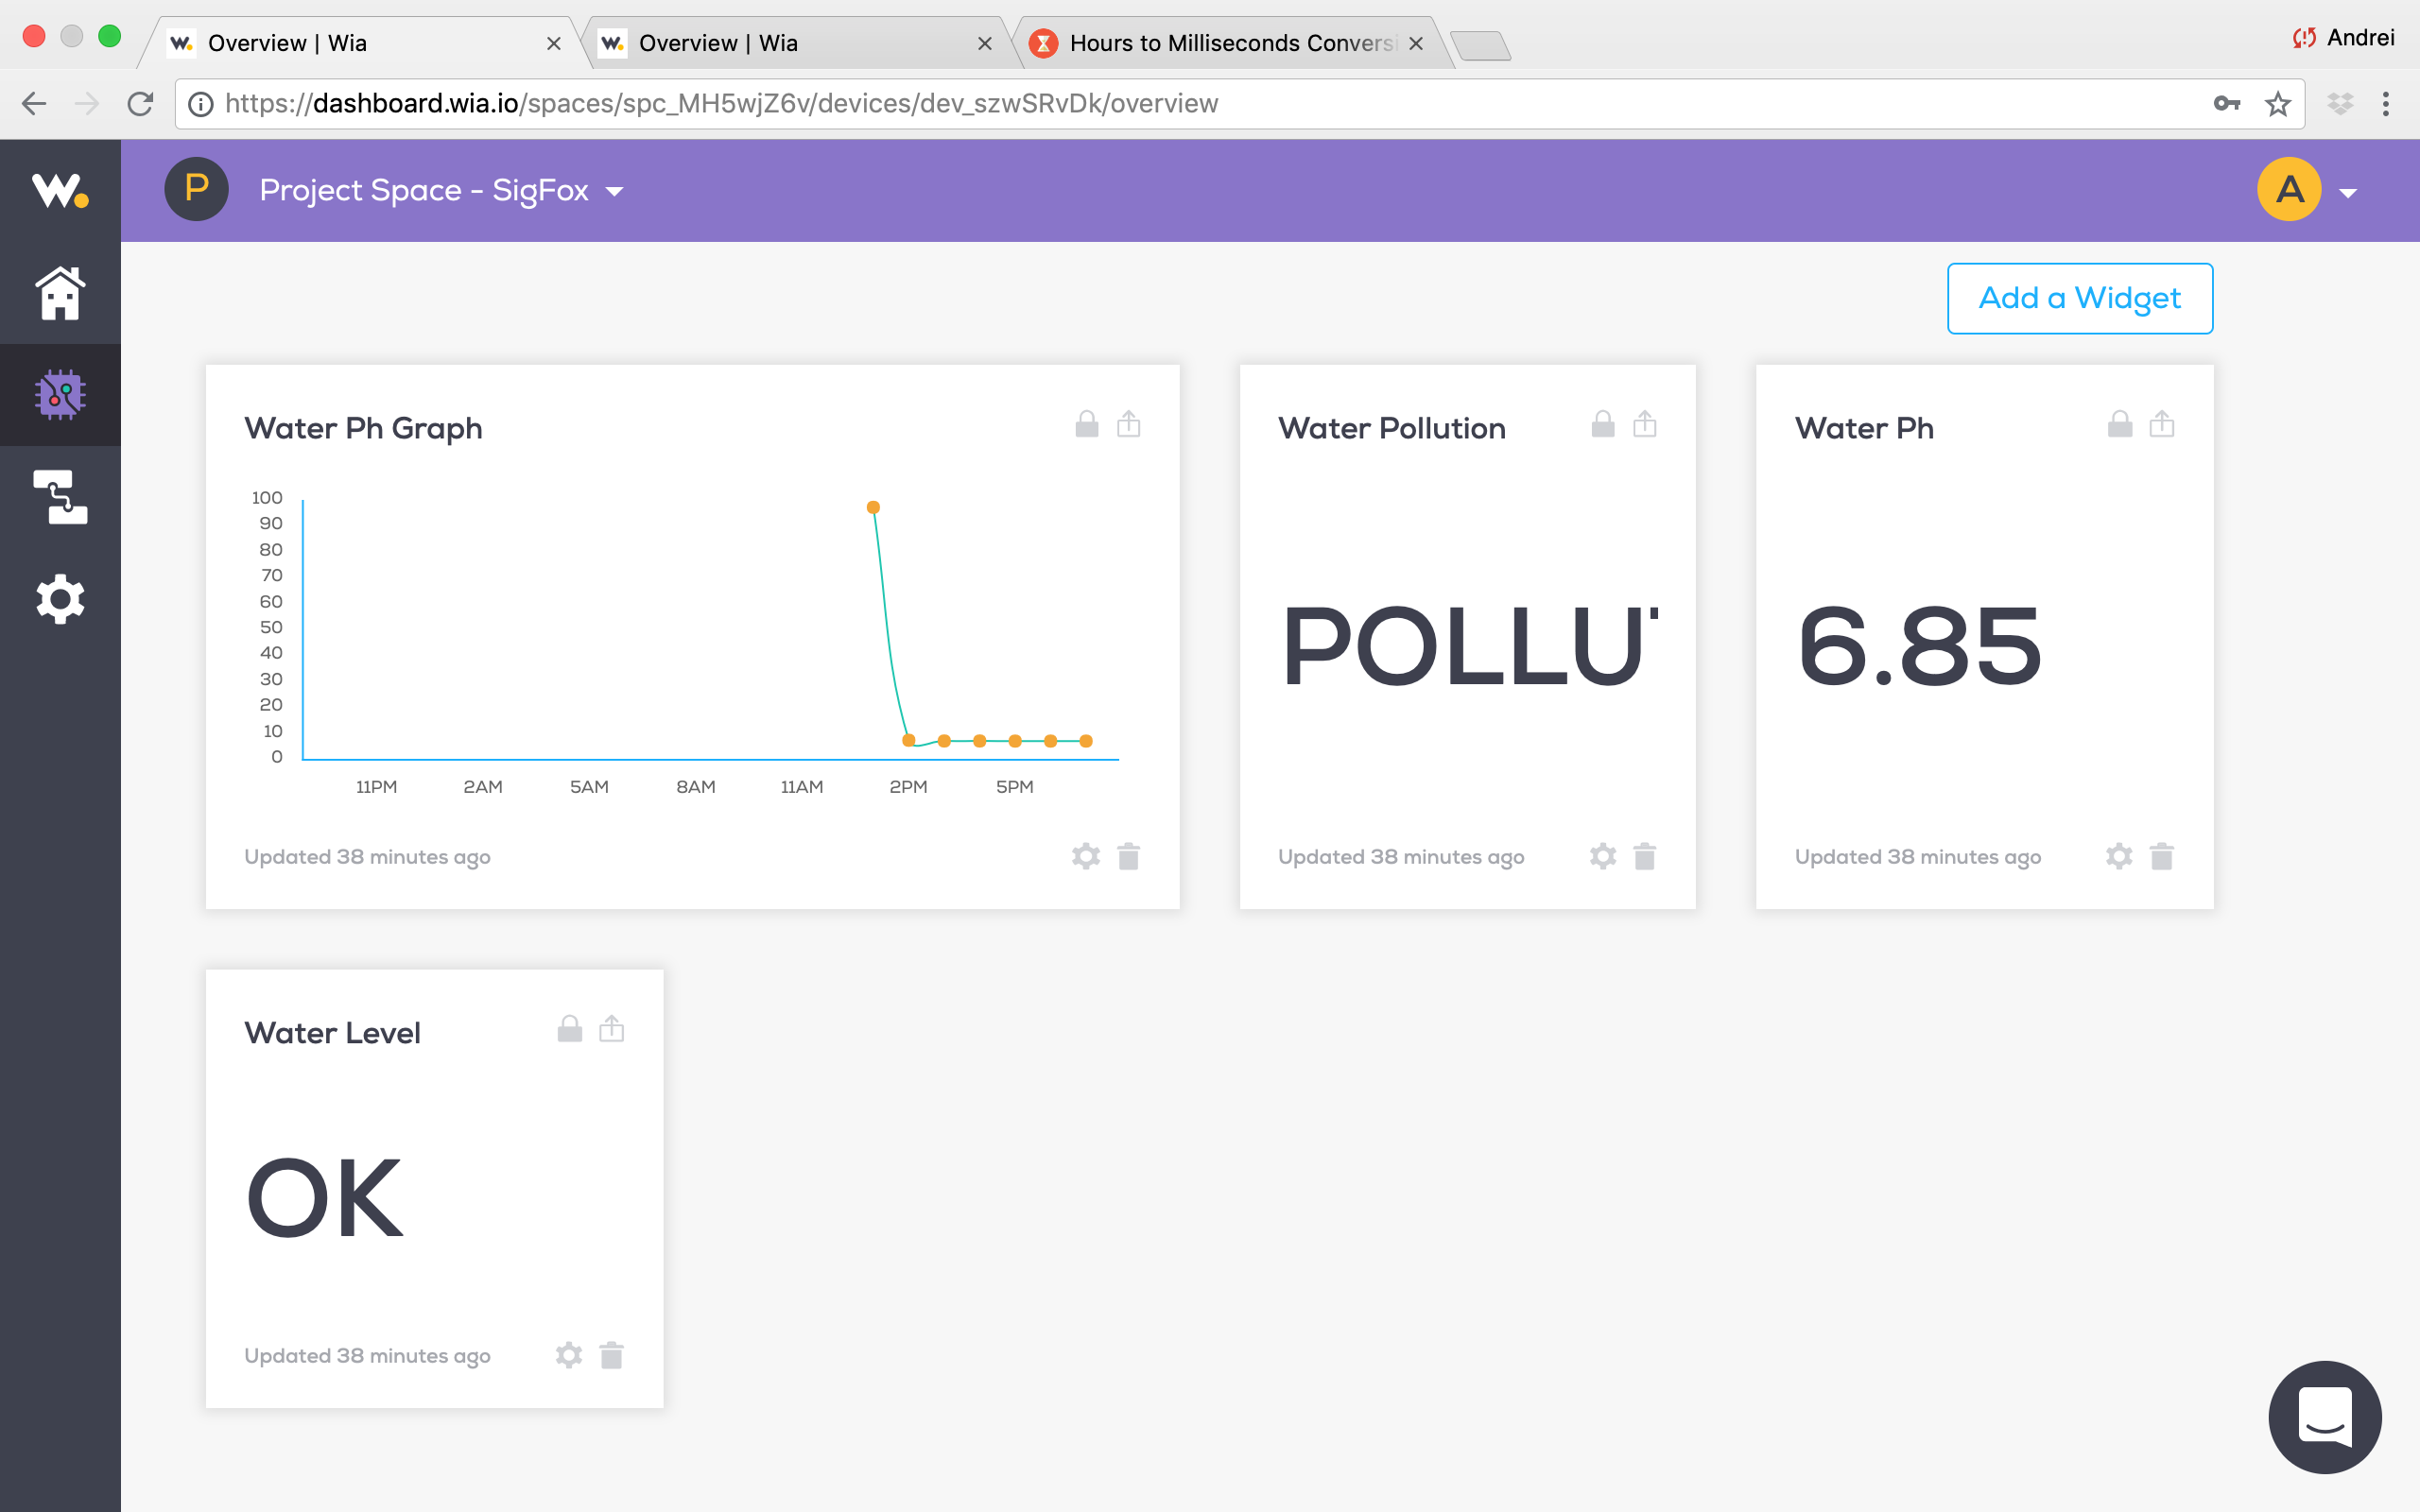Viewport: 2420px width, 1512px height.
Task: Bookmark the page with the star
Action: [x=2277, y=103]
